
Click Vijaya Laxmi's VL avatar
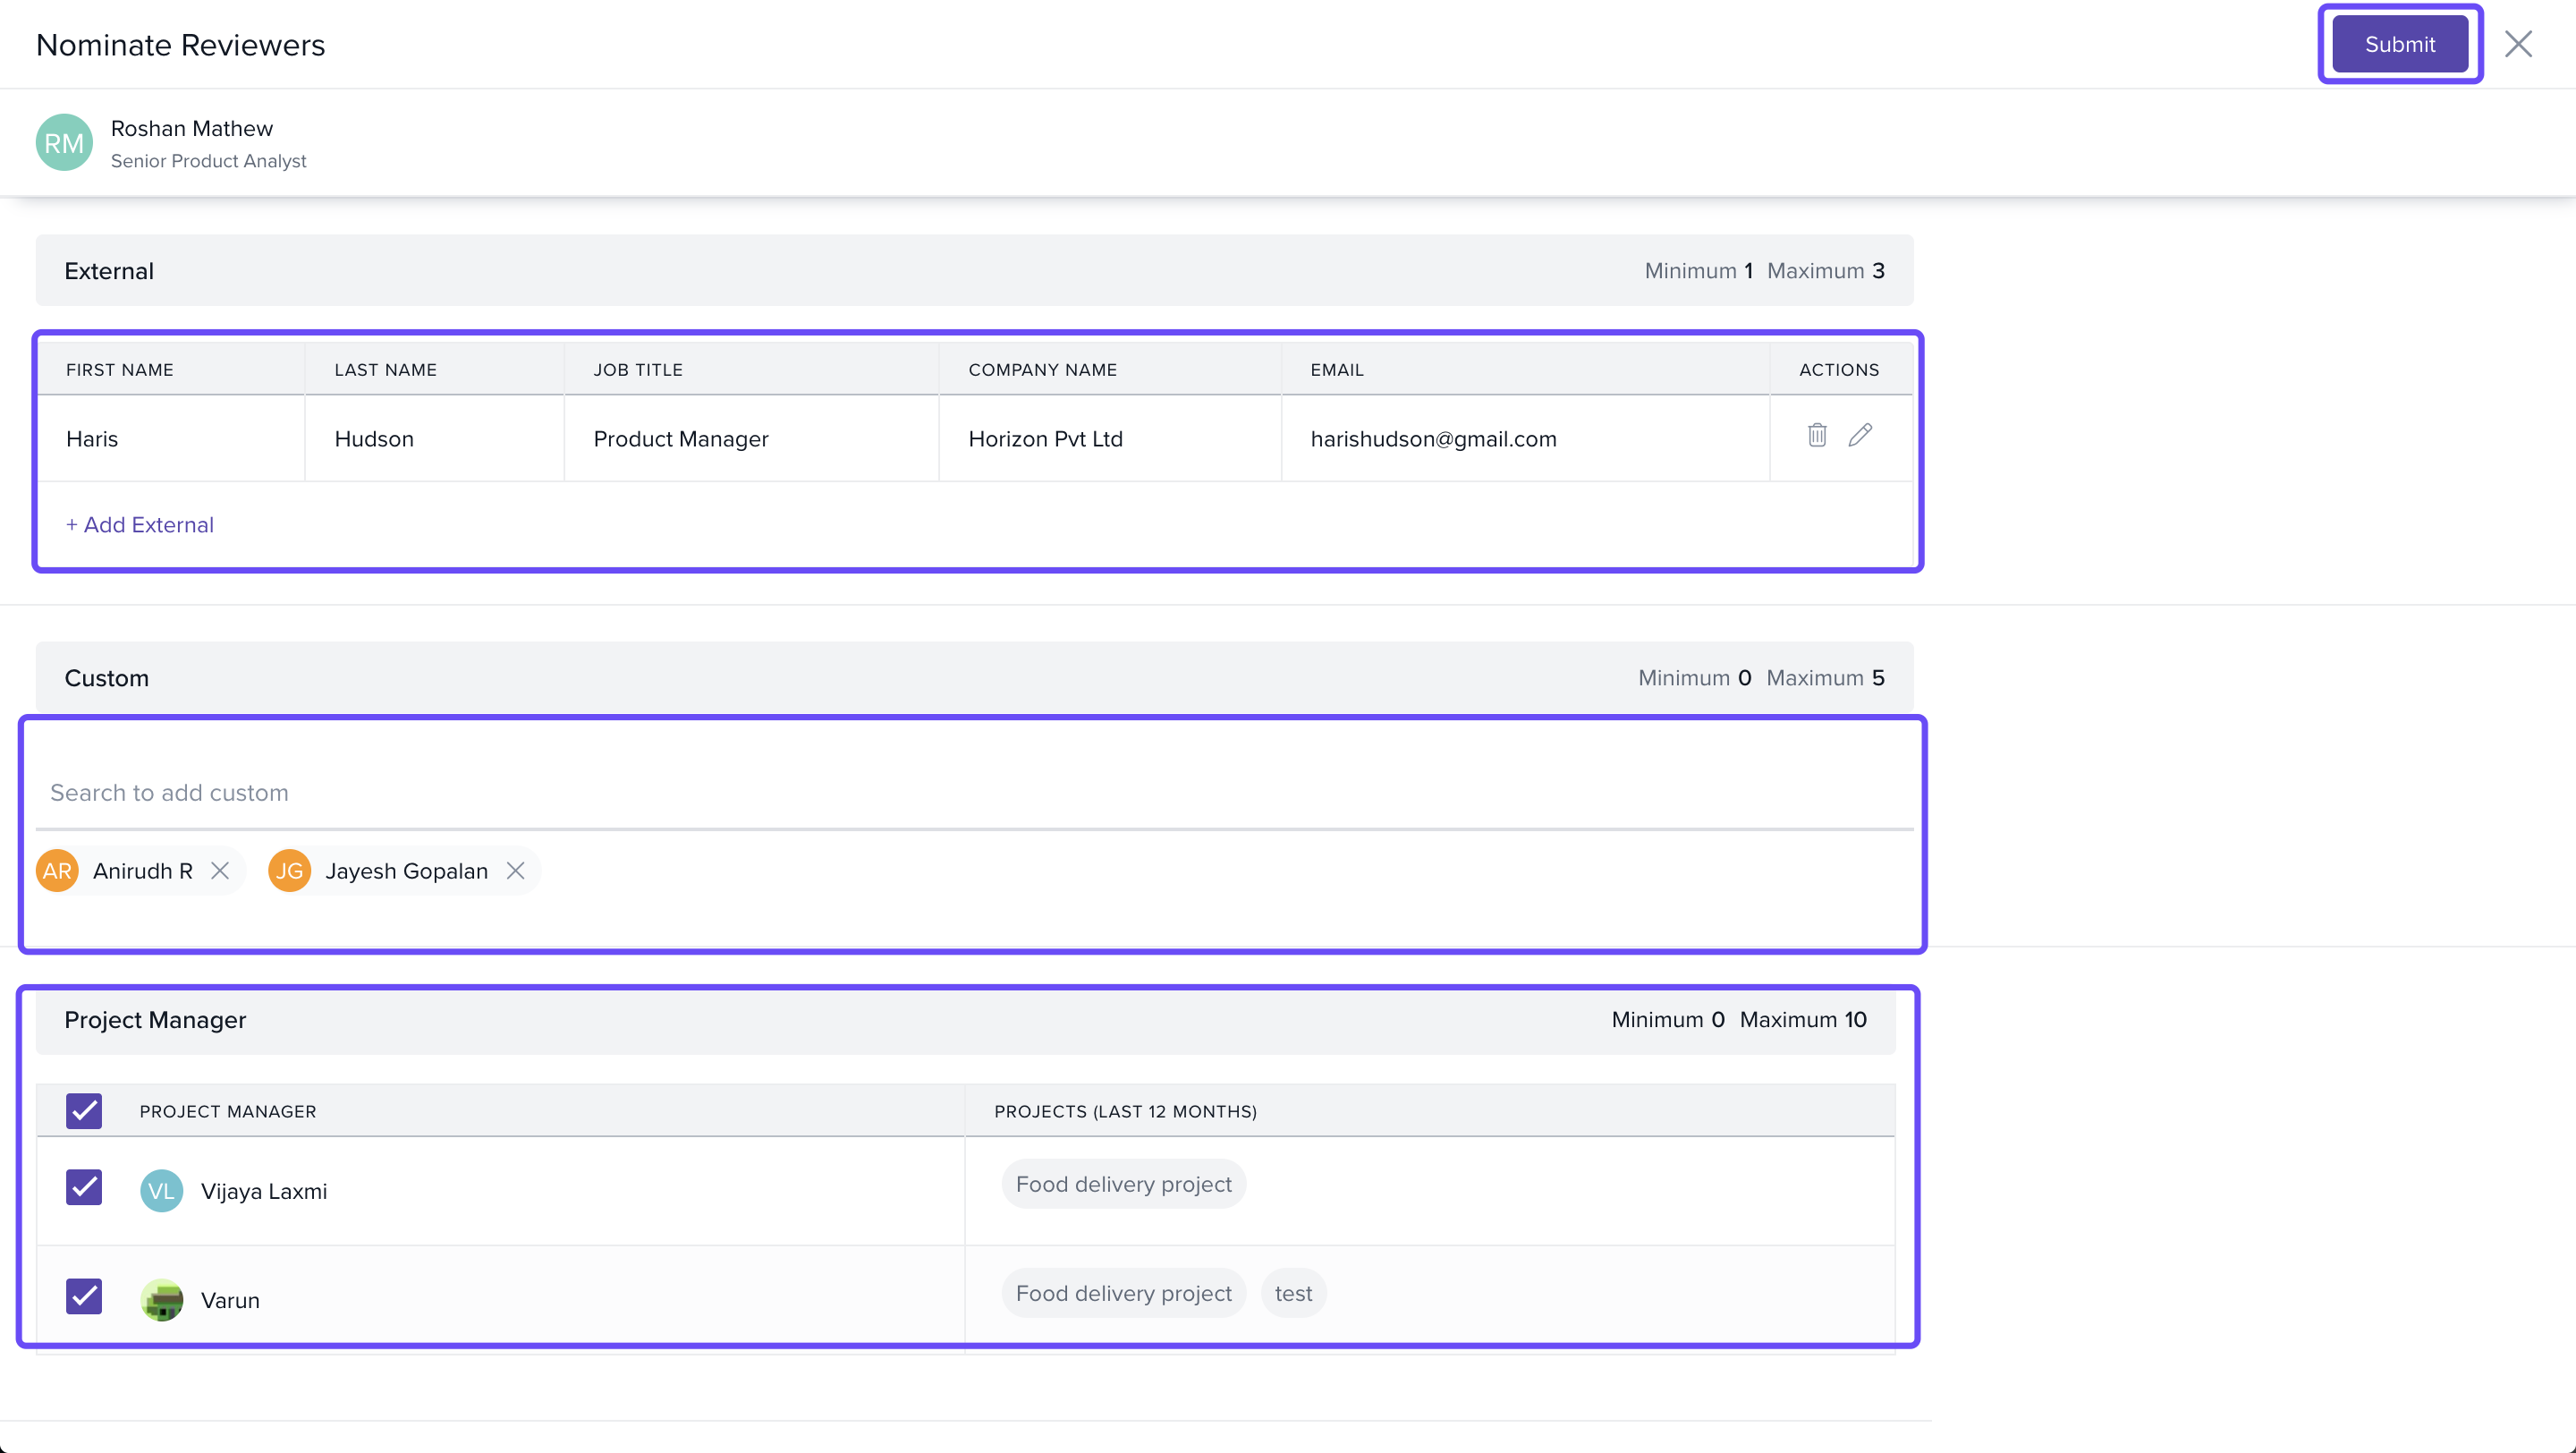tap(161, 1191)
